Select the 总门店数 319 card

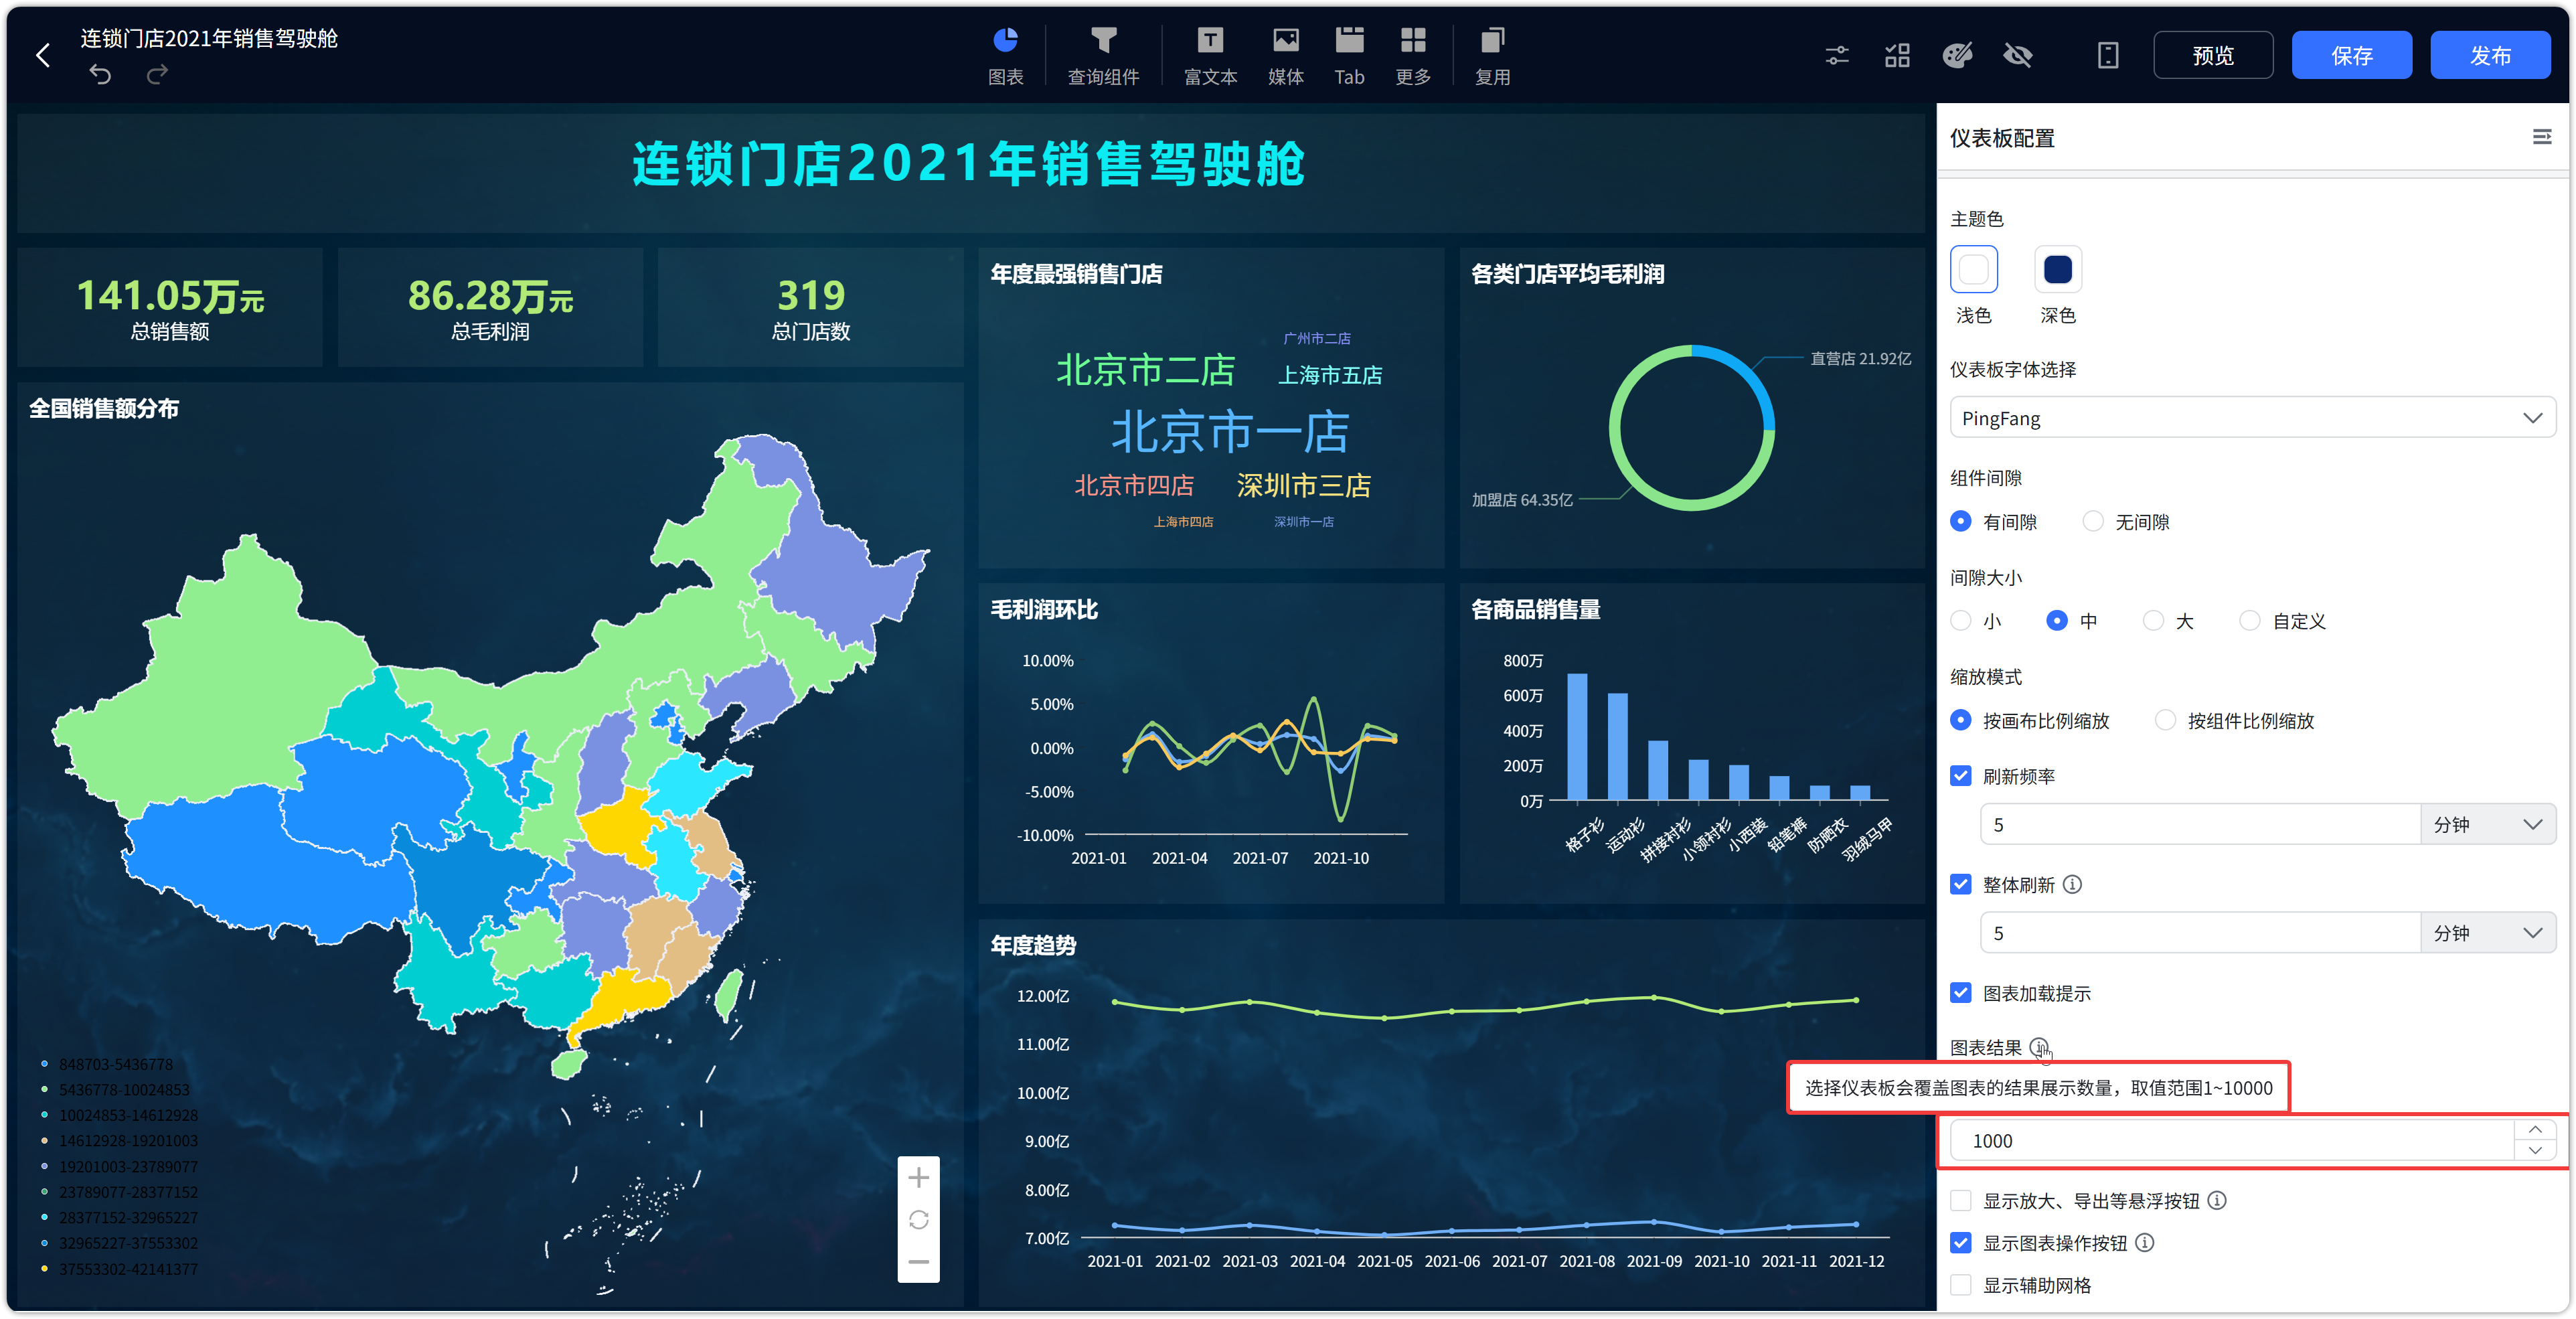coord(811,307)
